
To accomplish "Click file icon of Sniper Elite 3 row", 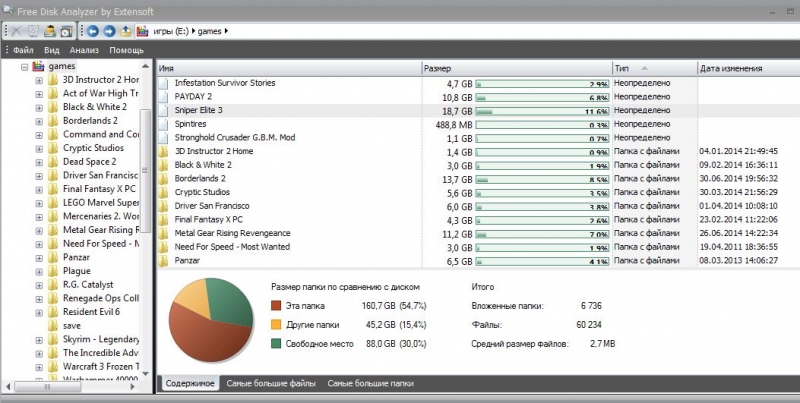I will click(x=163, y=110).
